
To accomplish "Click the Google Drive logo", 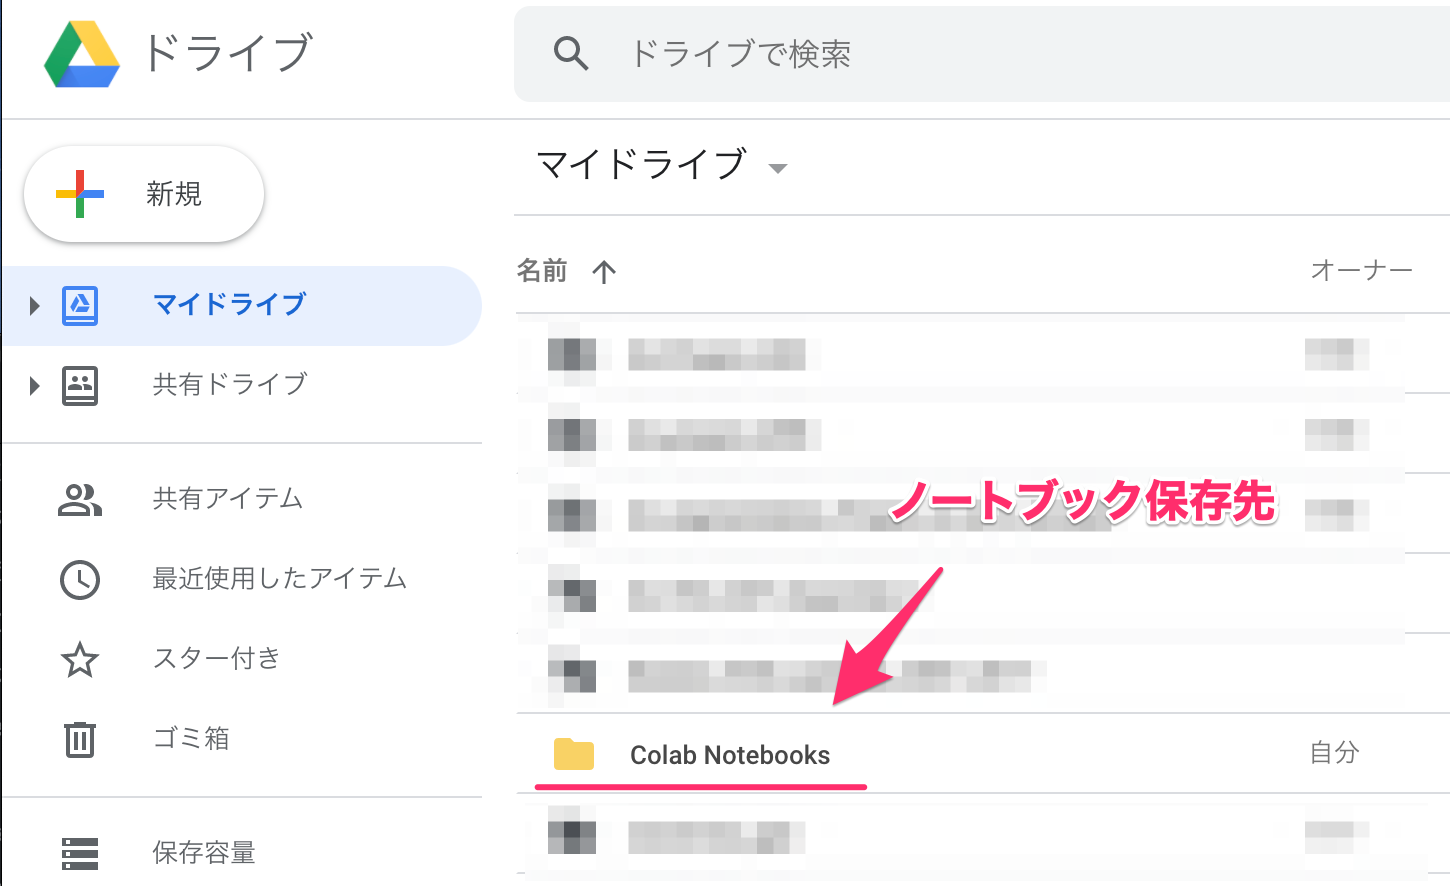I will click(x=82, y=55).
